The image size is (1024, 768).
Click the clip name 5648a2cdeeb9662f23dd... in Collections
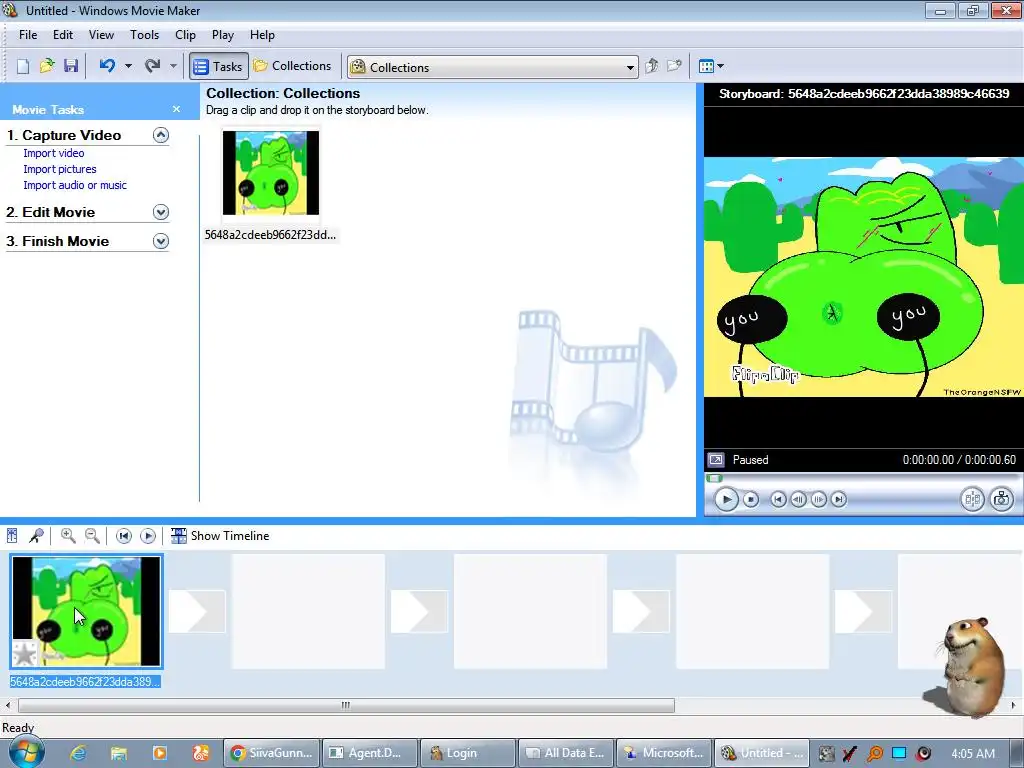click(270, 235)
